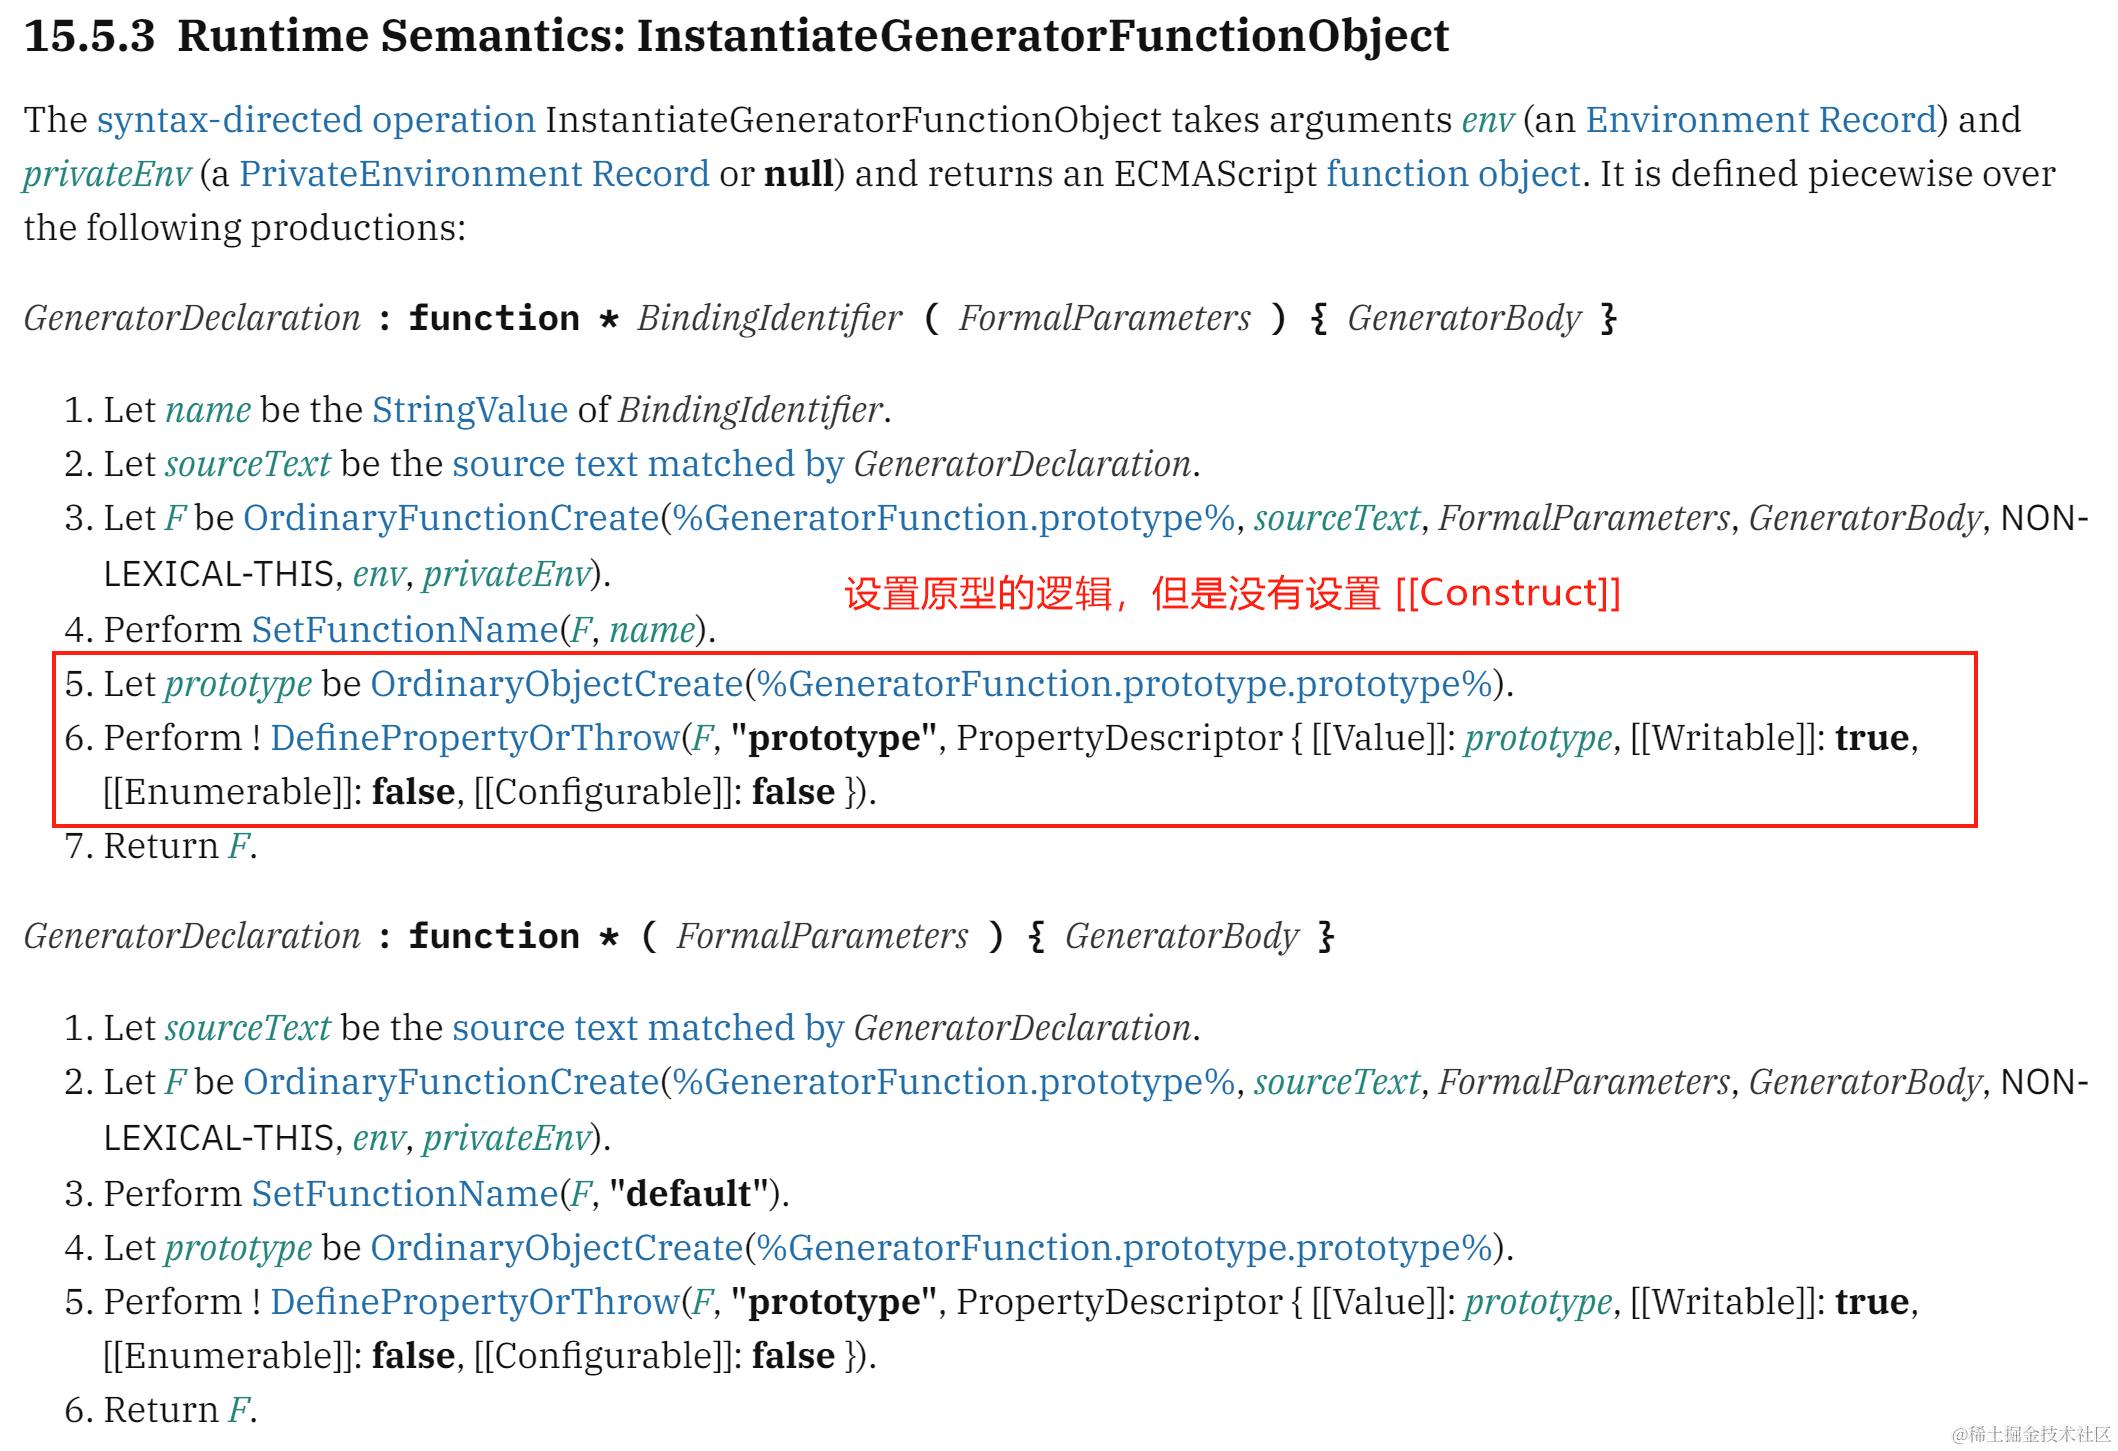Click SetFunctionName link with name argument
Image resolution: width=2118 pixels, height=1451 pixels.
tap(404, 630)
